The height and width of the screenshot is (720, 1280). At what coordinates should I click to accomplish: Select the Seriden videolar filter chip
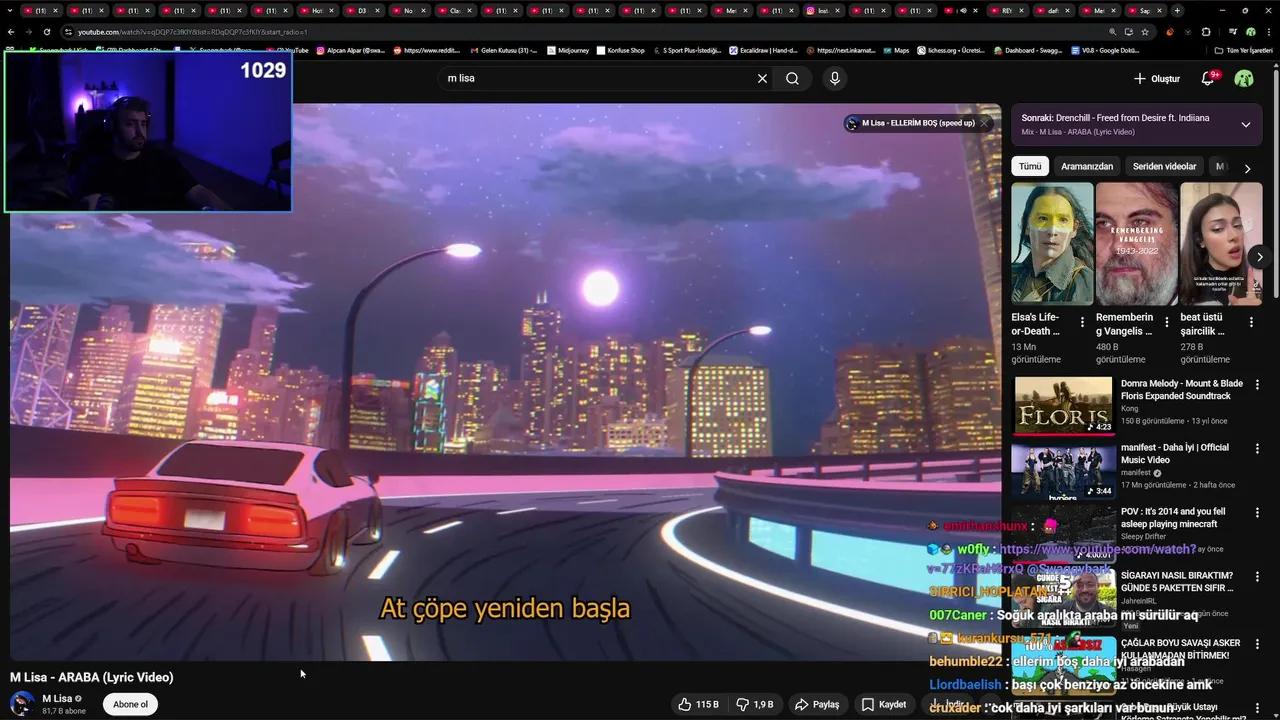pyautogui.click(x=1164, y=166)
